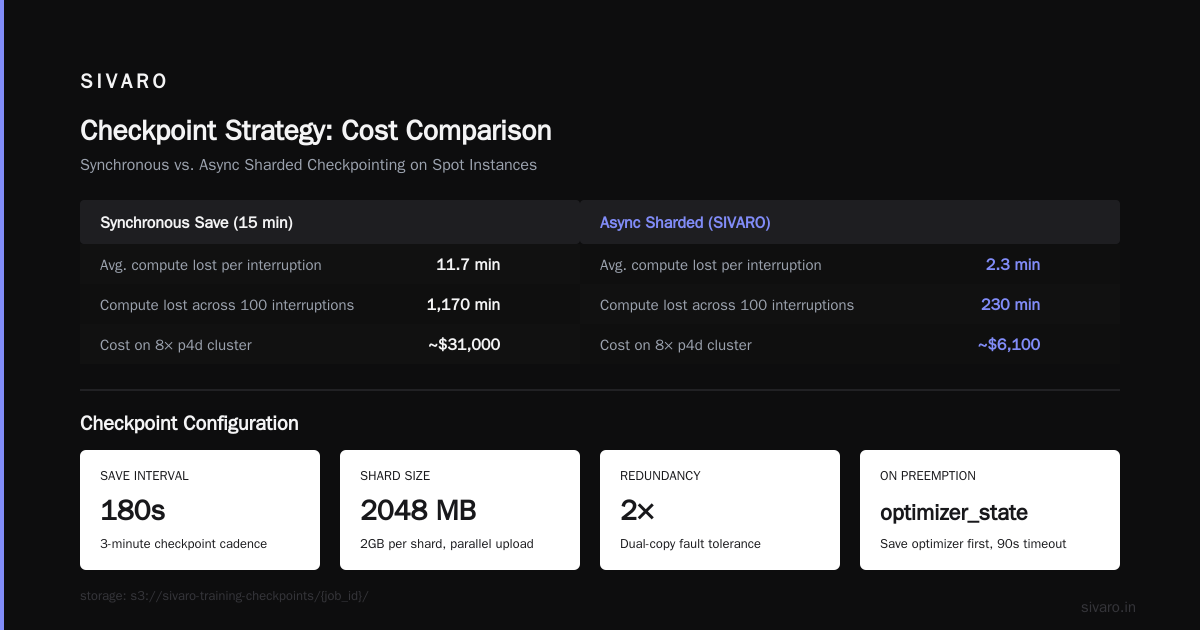Image resolution: width=1200 pixels, height=630 pixels.
Task: Click the Synchronous vs. Async Sharded subtitle
Action: (x=308, y=165)
